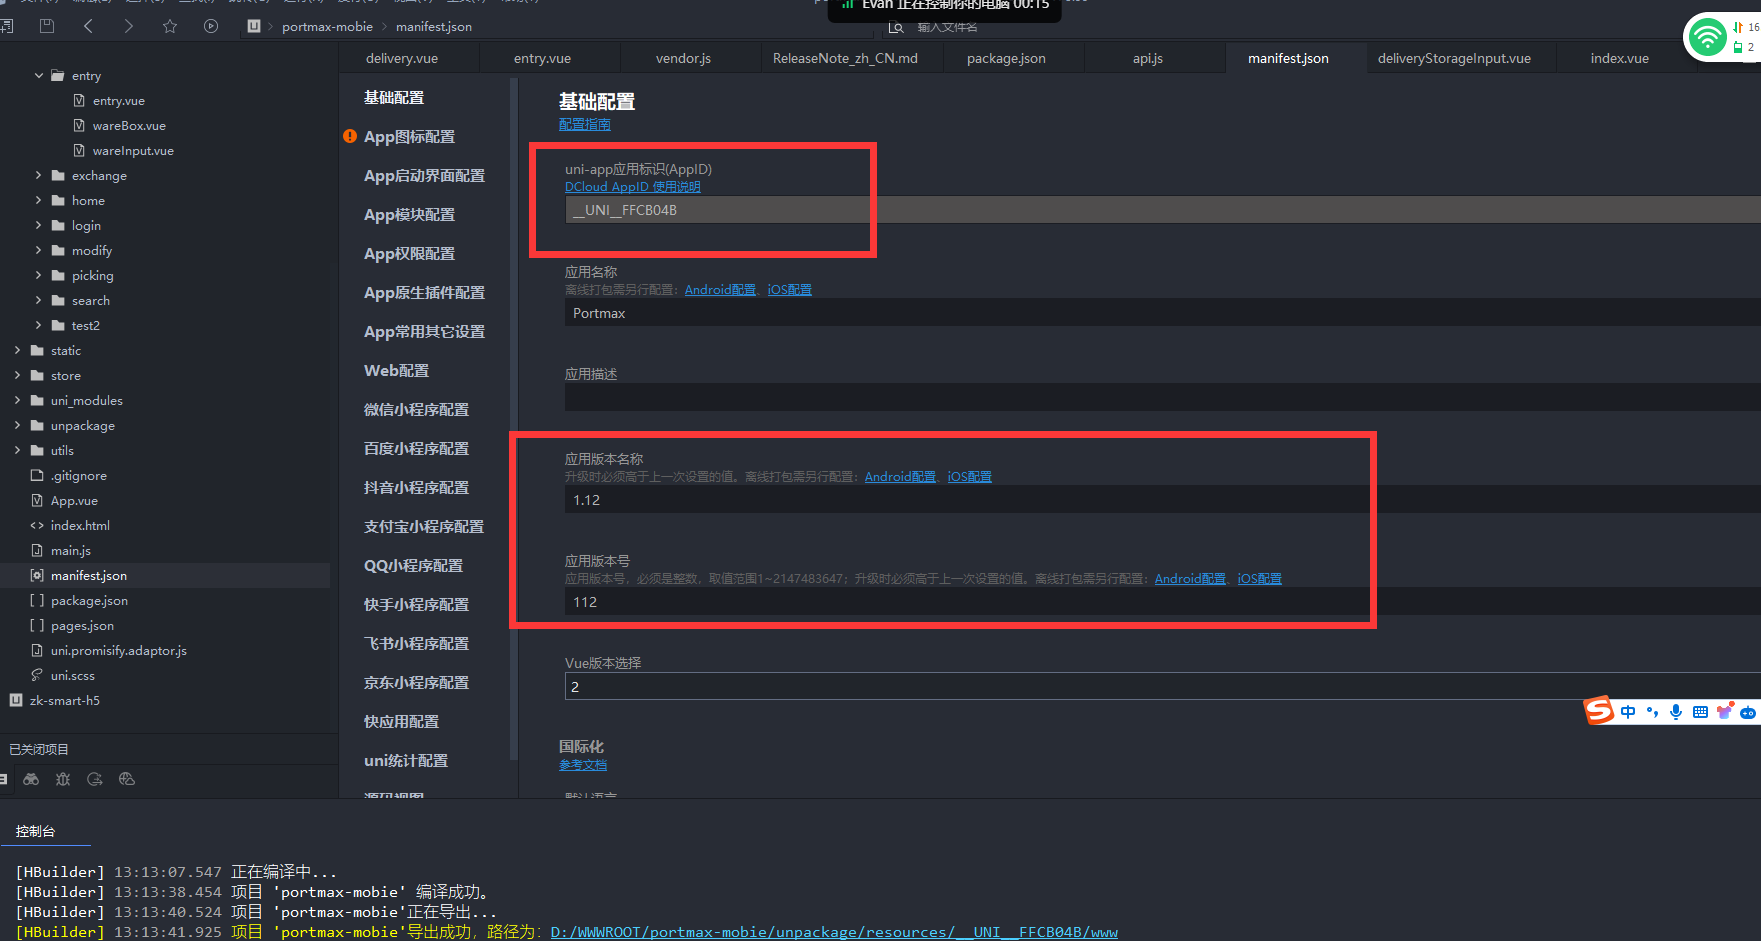This screenshot has height=941, width=1761.
Task: Open the DCloud AppID 使用说明 link
Action: click(x=632, y=186)
